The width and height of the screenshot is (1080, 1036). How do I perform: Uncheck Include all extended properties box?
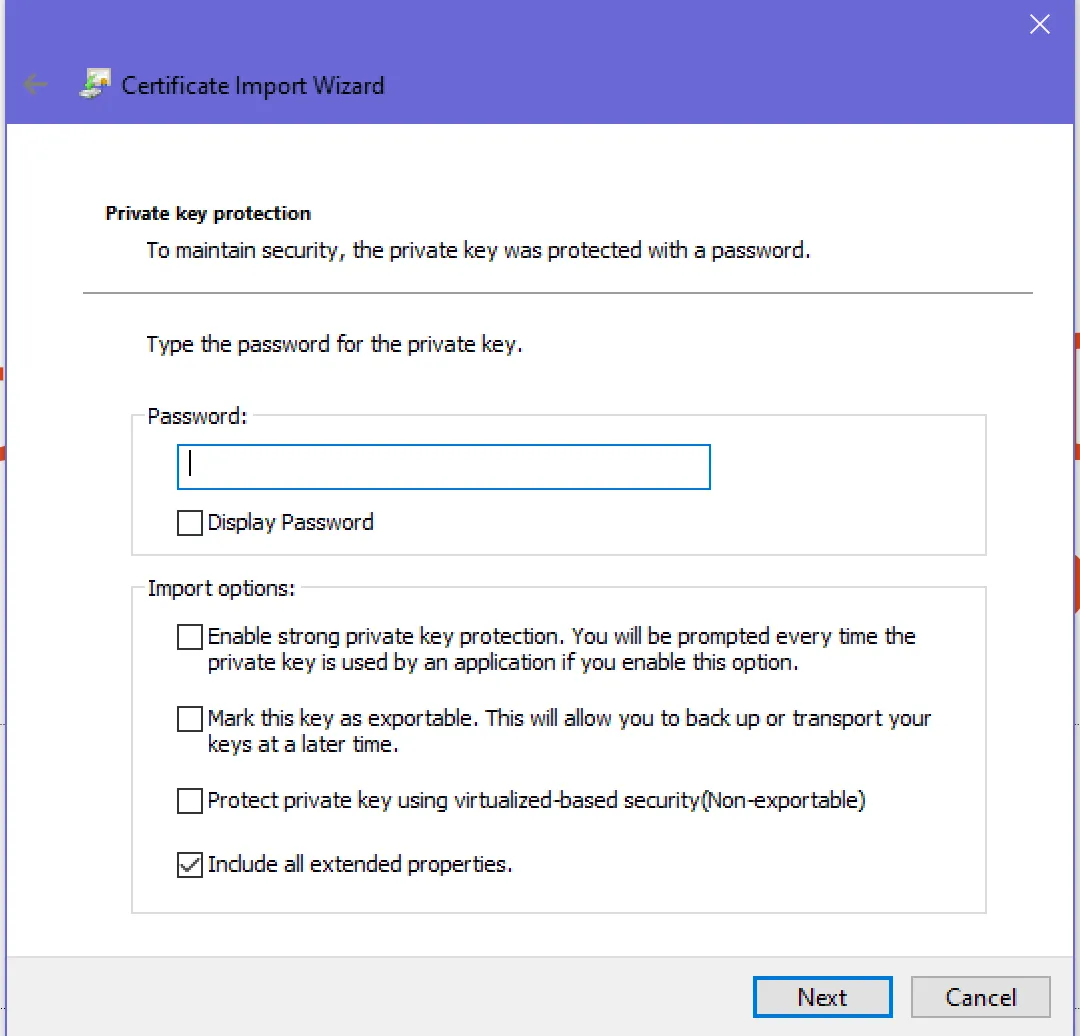189,864
